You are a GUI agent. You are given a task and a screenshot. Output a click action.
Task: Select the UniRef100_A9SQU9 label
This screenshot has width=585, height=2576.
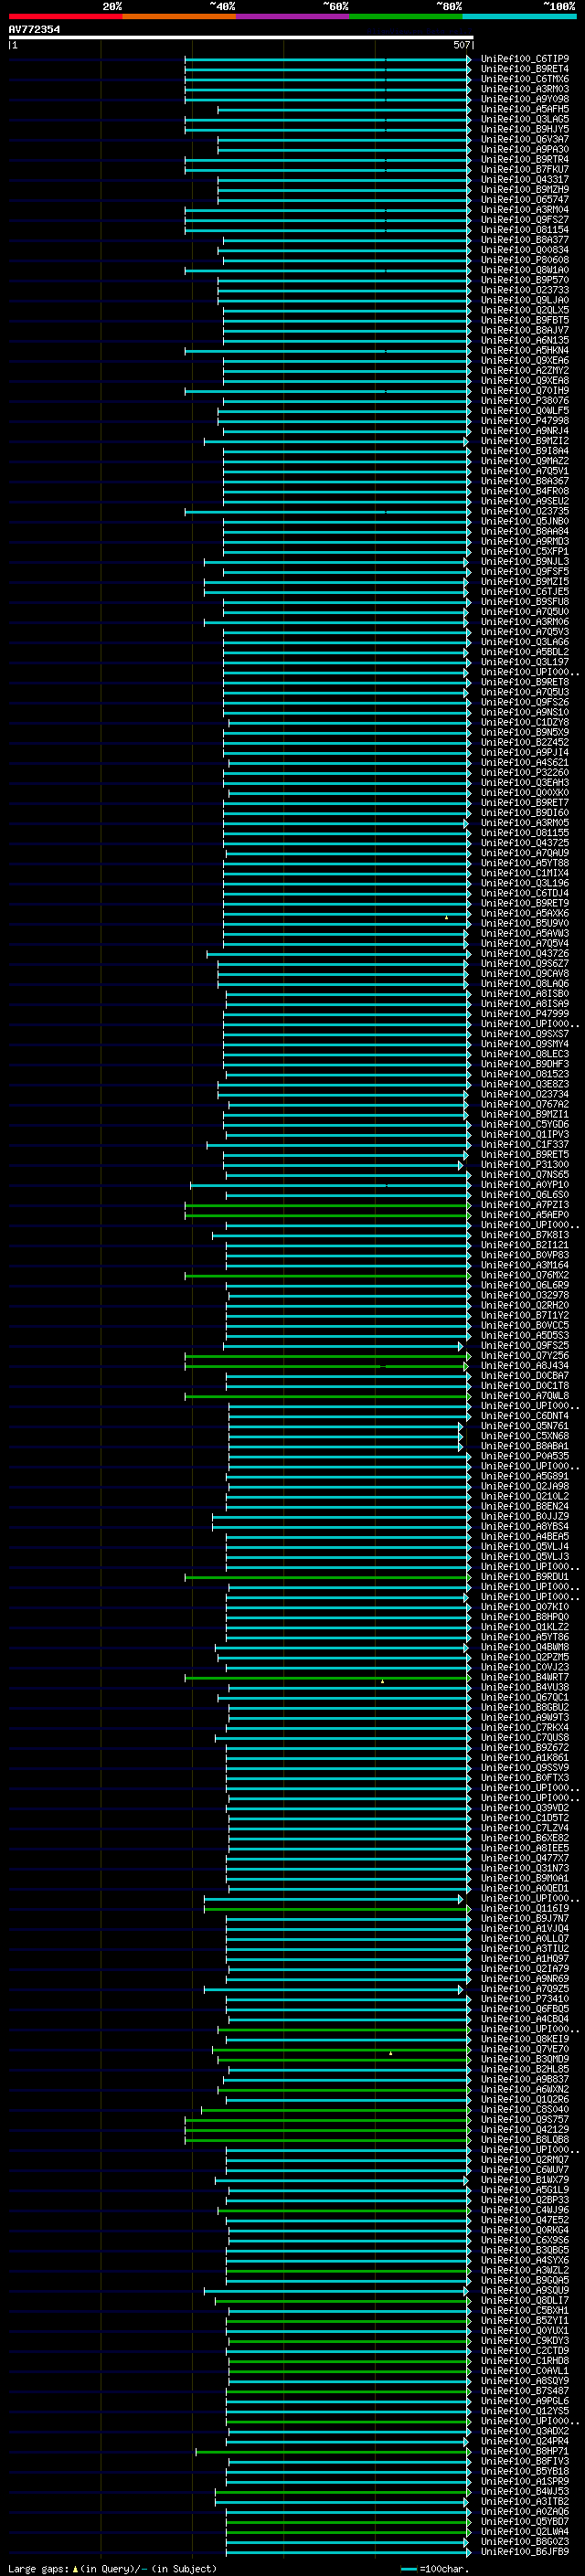click(x=524, y=2290)
